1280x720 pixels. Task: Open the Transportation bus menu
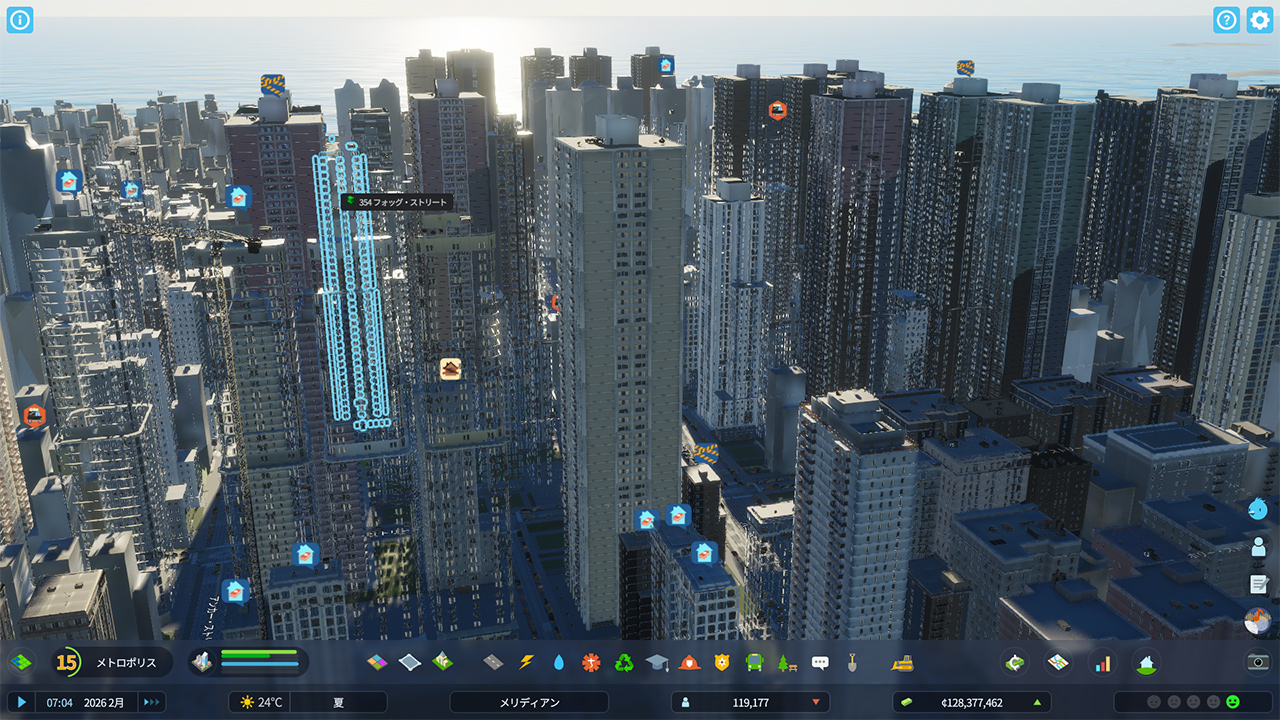coord(754,662)
